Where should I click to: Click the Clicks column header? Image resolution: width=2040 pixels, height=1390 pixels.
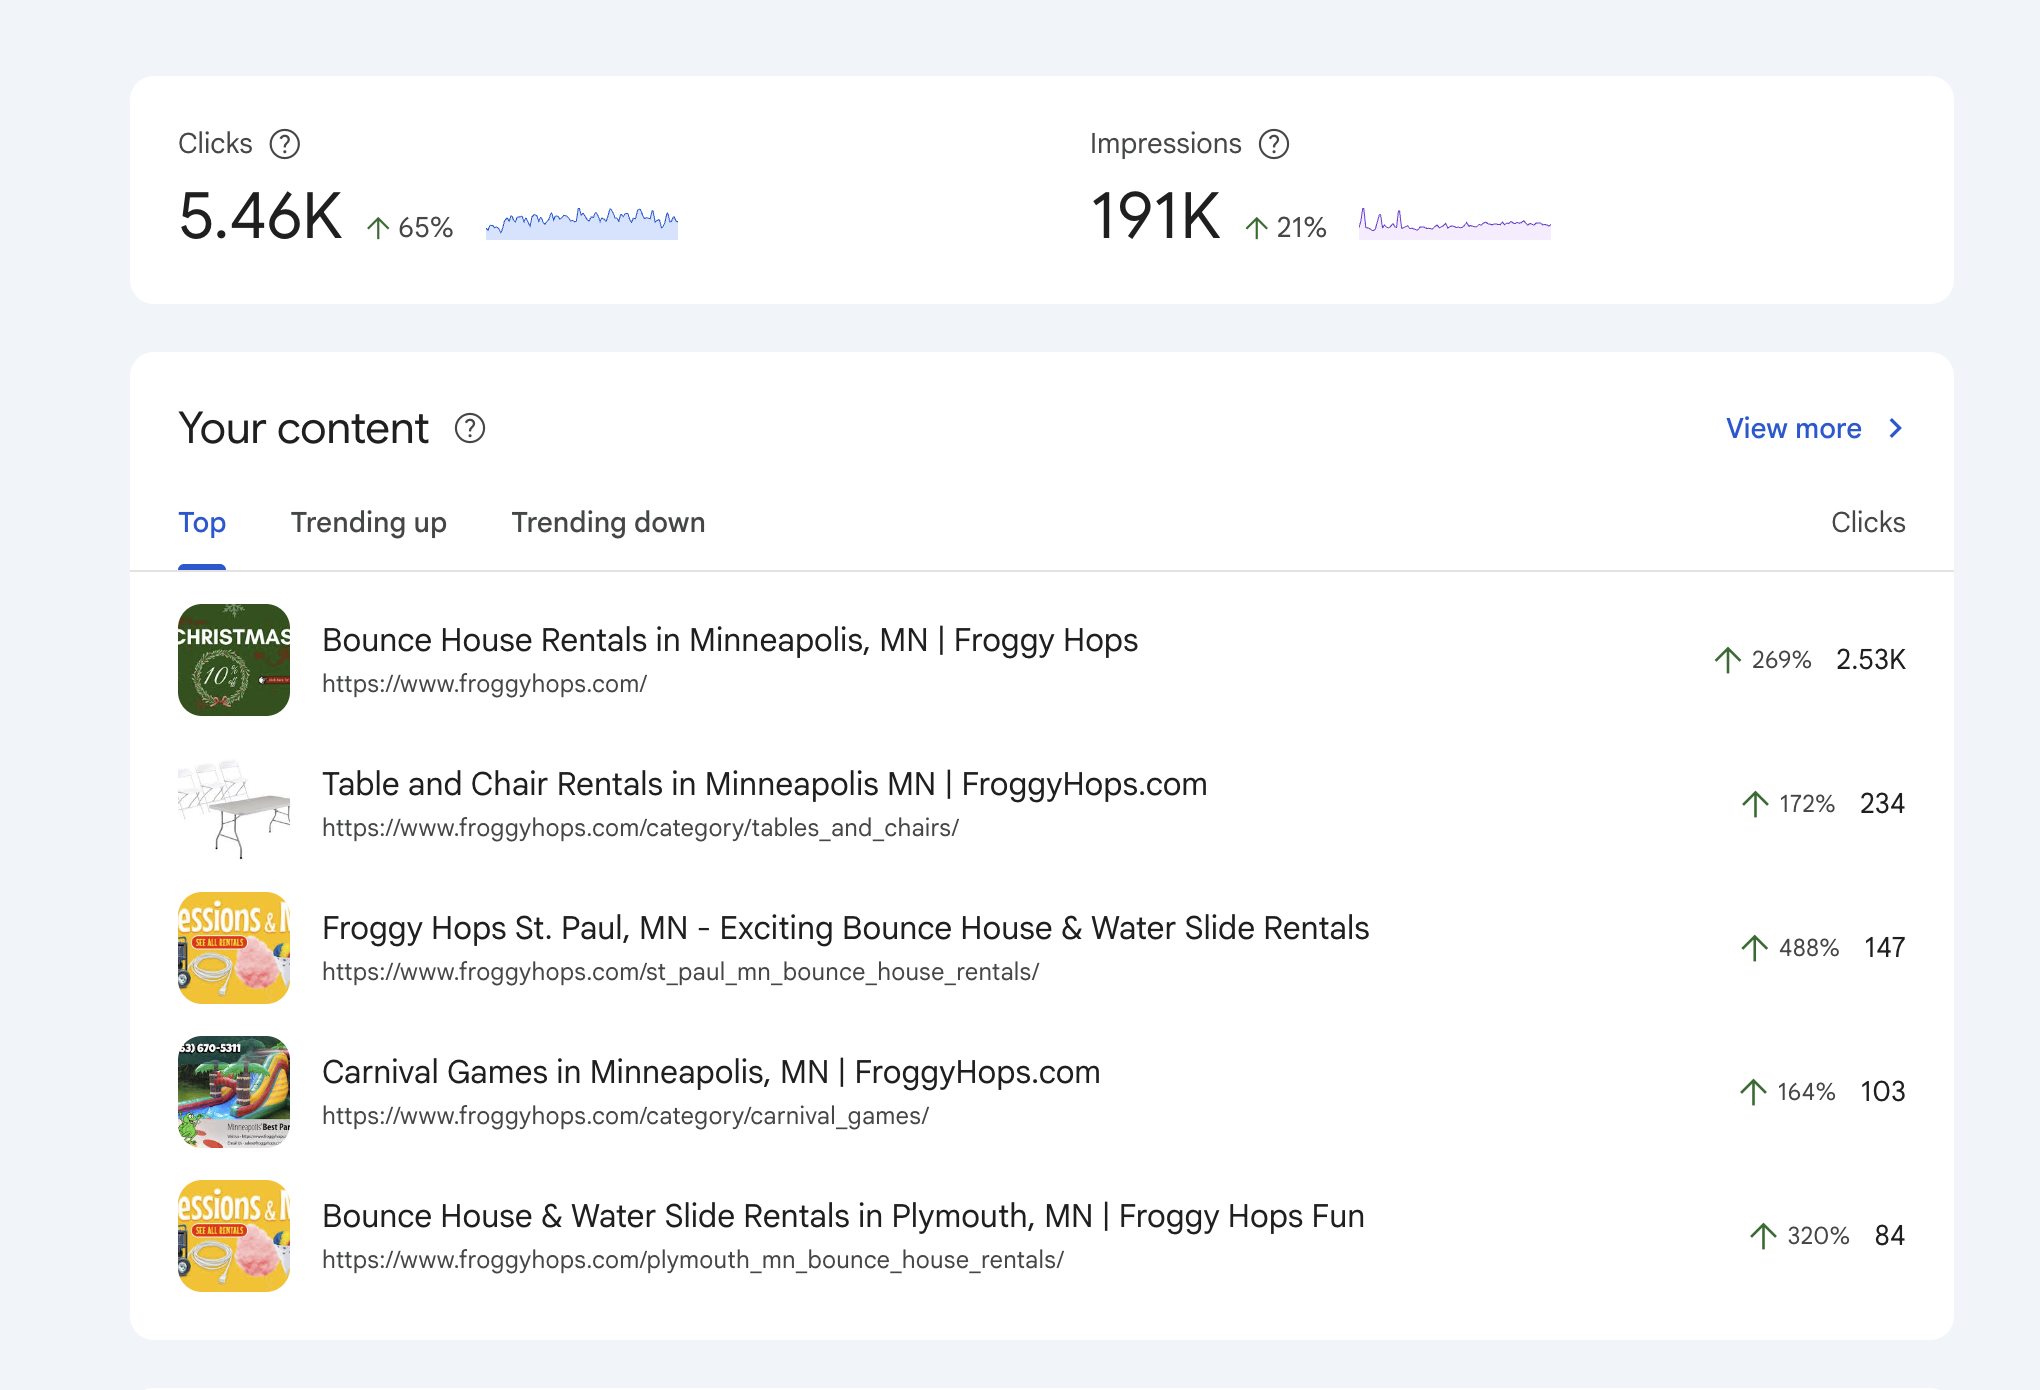pos(1868,522)
